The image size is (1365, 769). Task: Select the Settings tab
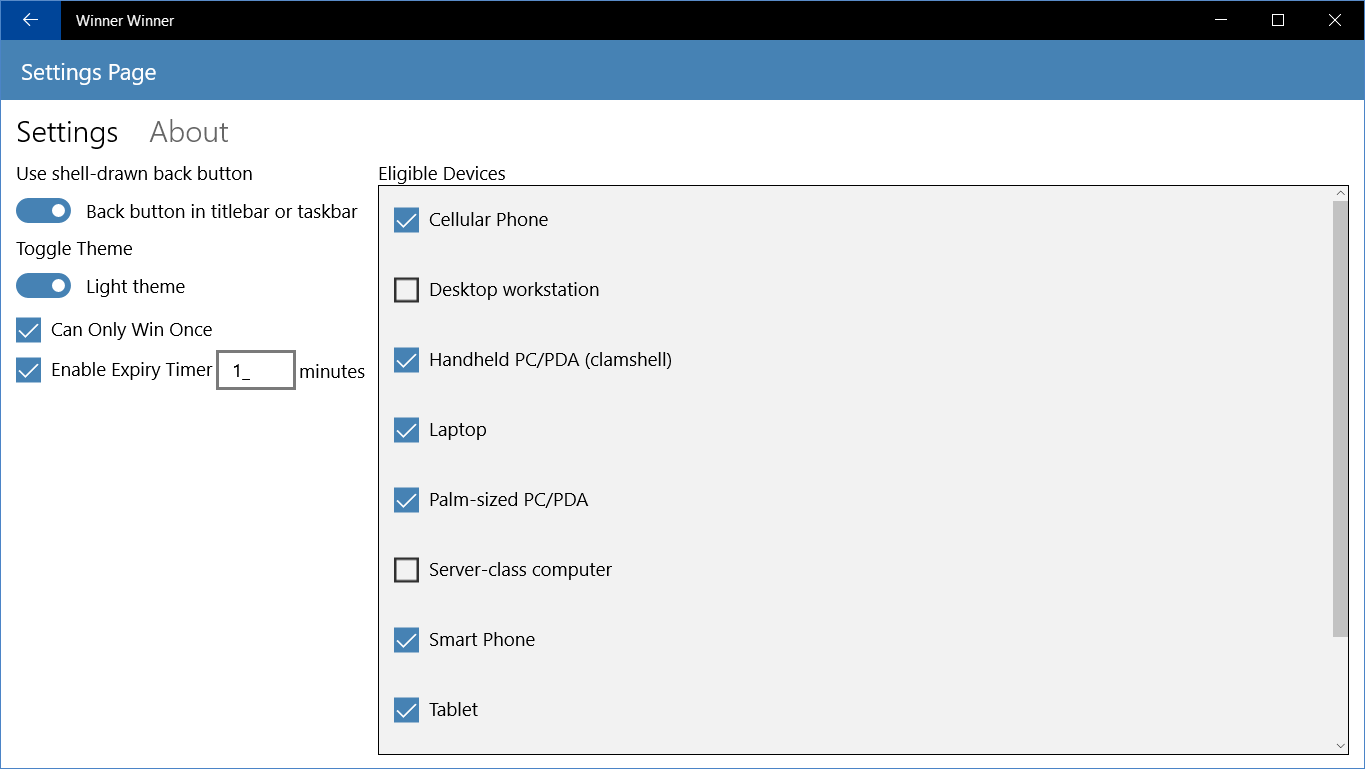(x=67, y=132)
